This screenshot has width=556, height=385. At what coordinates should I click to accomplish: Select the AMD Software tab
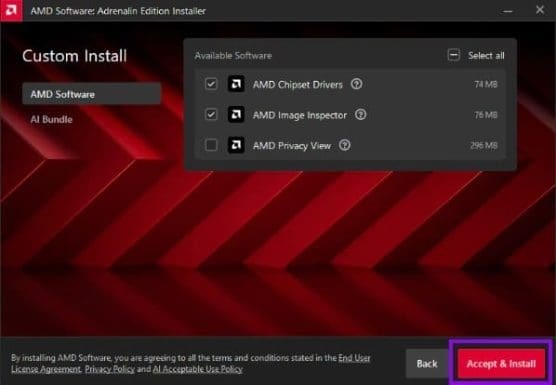pyautogui.click(x=91, y=94)
